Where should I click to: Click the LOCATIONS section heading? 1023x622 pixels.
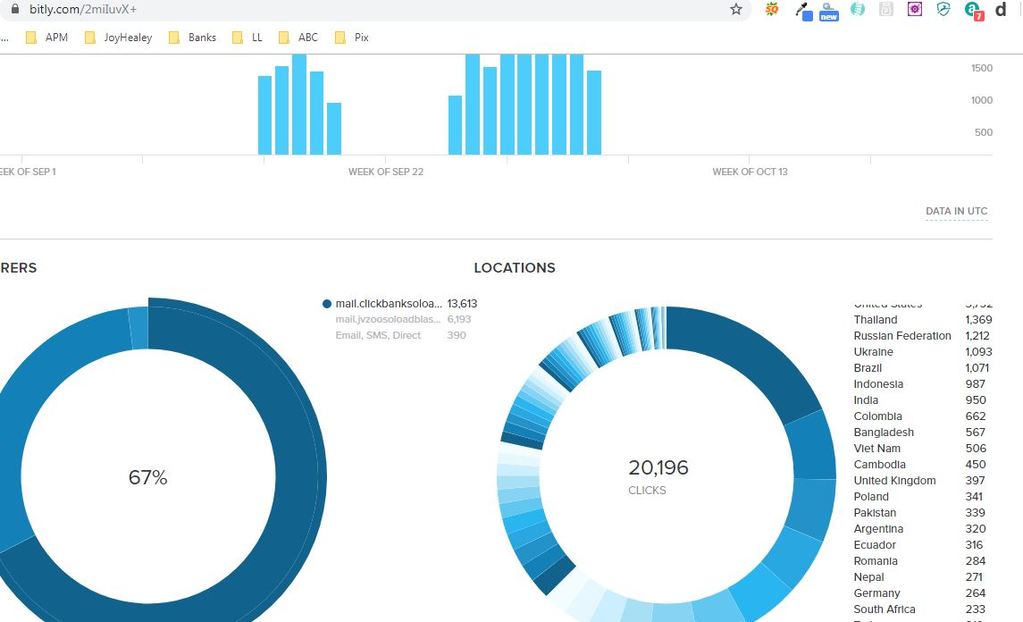click(x=515, y=268)
